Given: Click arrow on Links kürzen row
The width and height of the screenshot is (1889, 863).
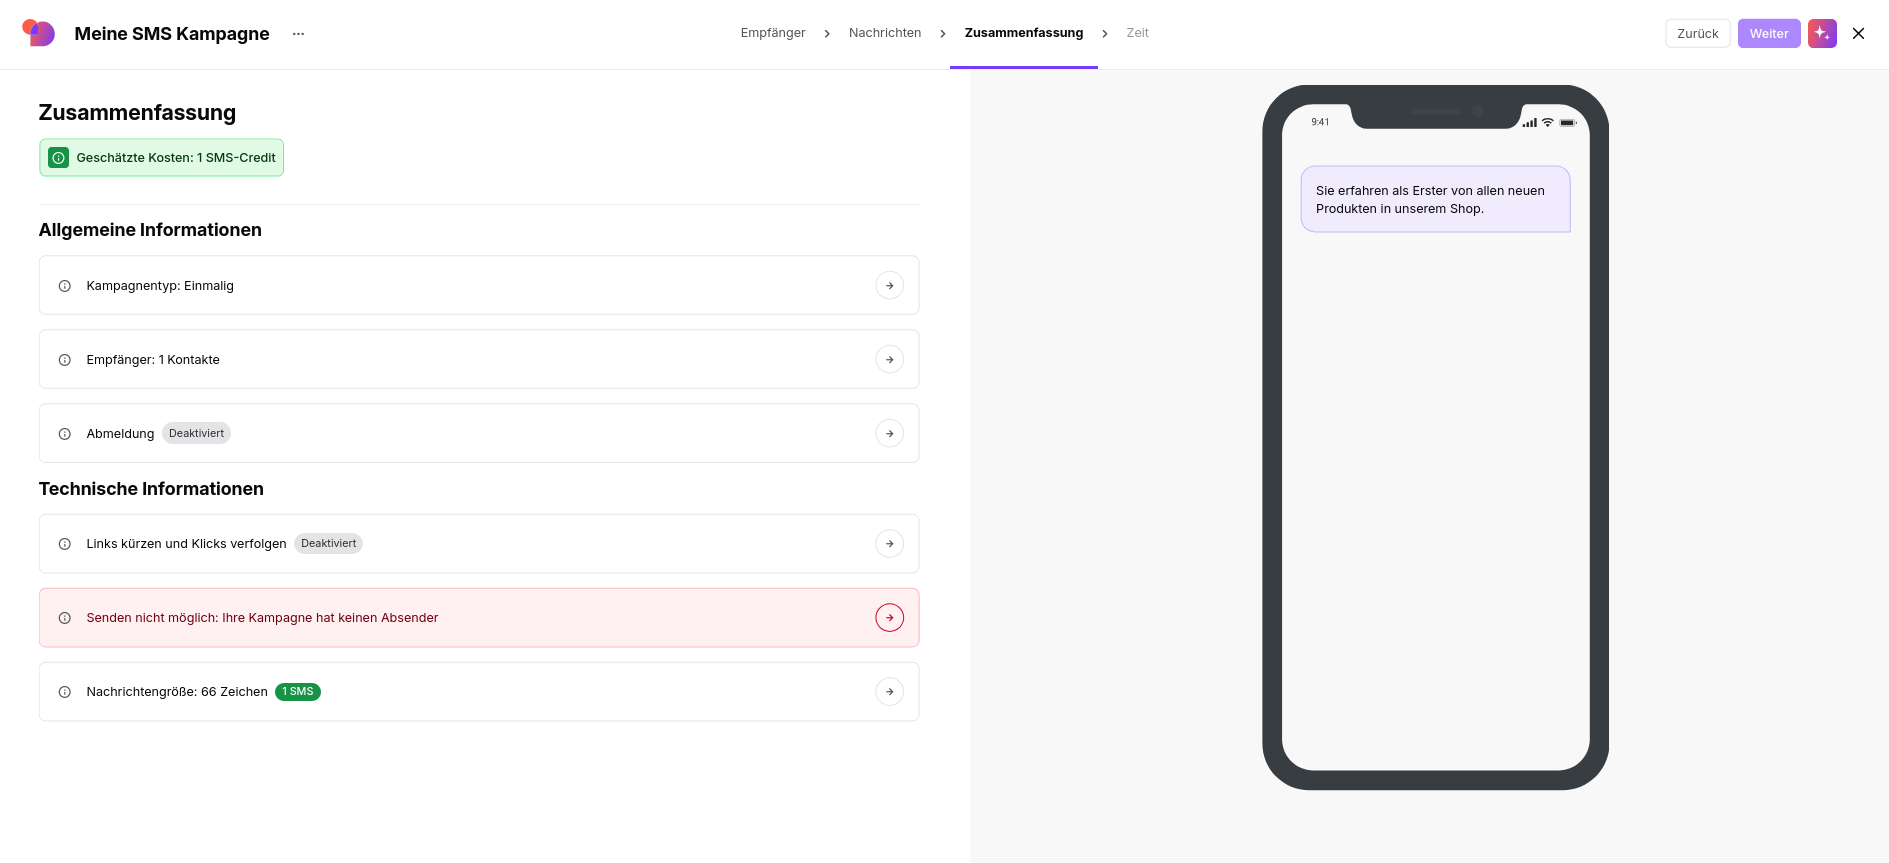Looking at the screenshot, I should coord(889,543).
